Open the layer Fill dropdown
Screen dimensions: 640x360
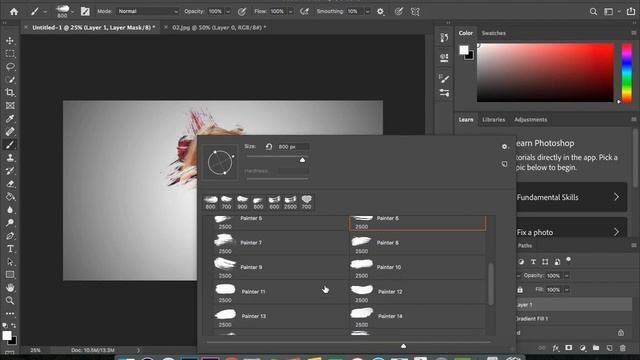coord(567,290)
